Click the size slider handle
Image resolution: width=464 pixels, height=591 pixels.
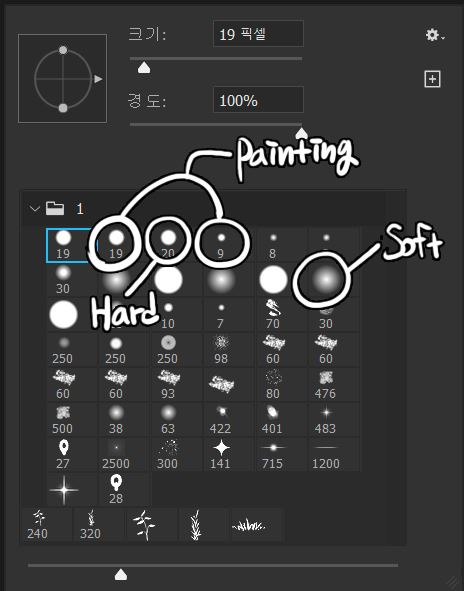pos(144,68)
